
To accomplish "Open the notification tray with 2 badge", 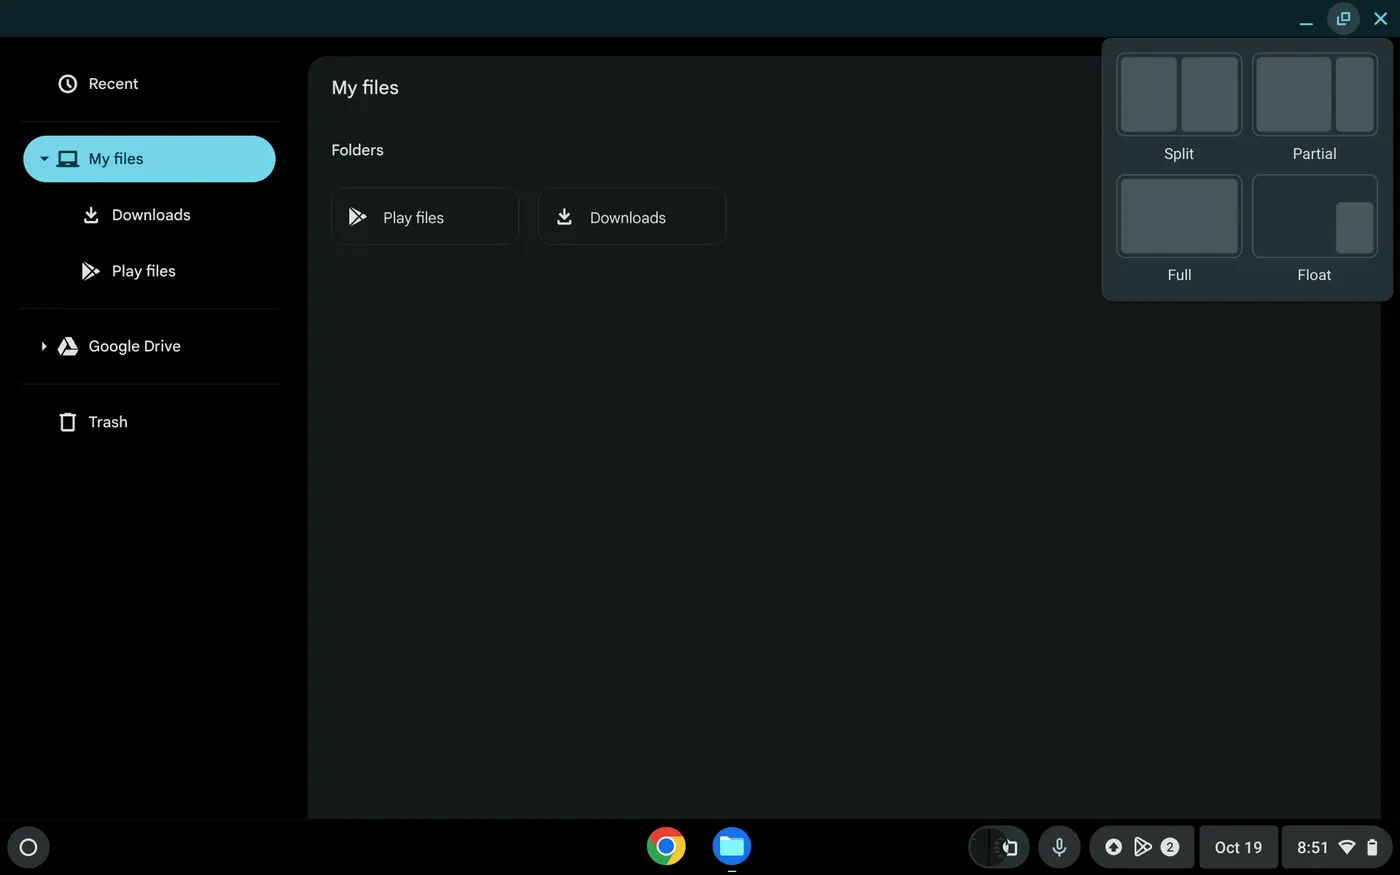I will tap(1141, 847).
